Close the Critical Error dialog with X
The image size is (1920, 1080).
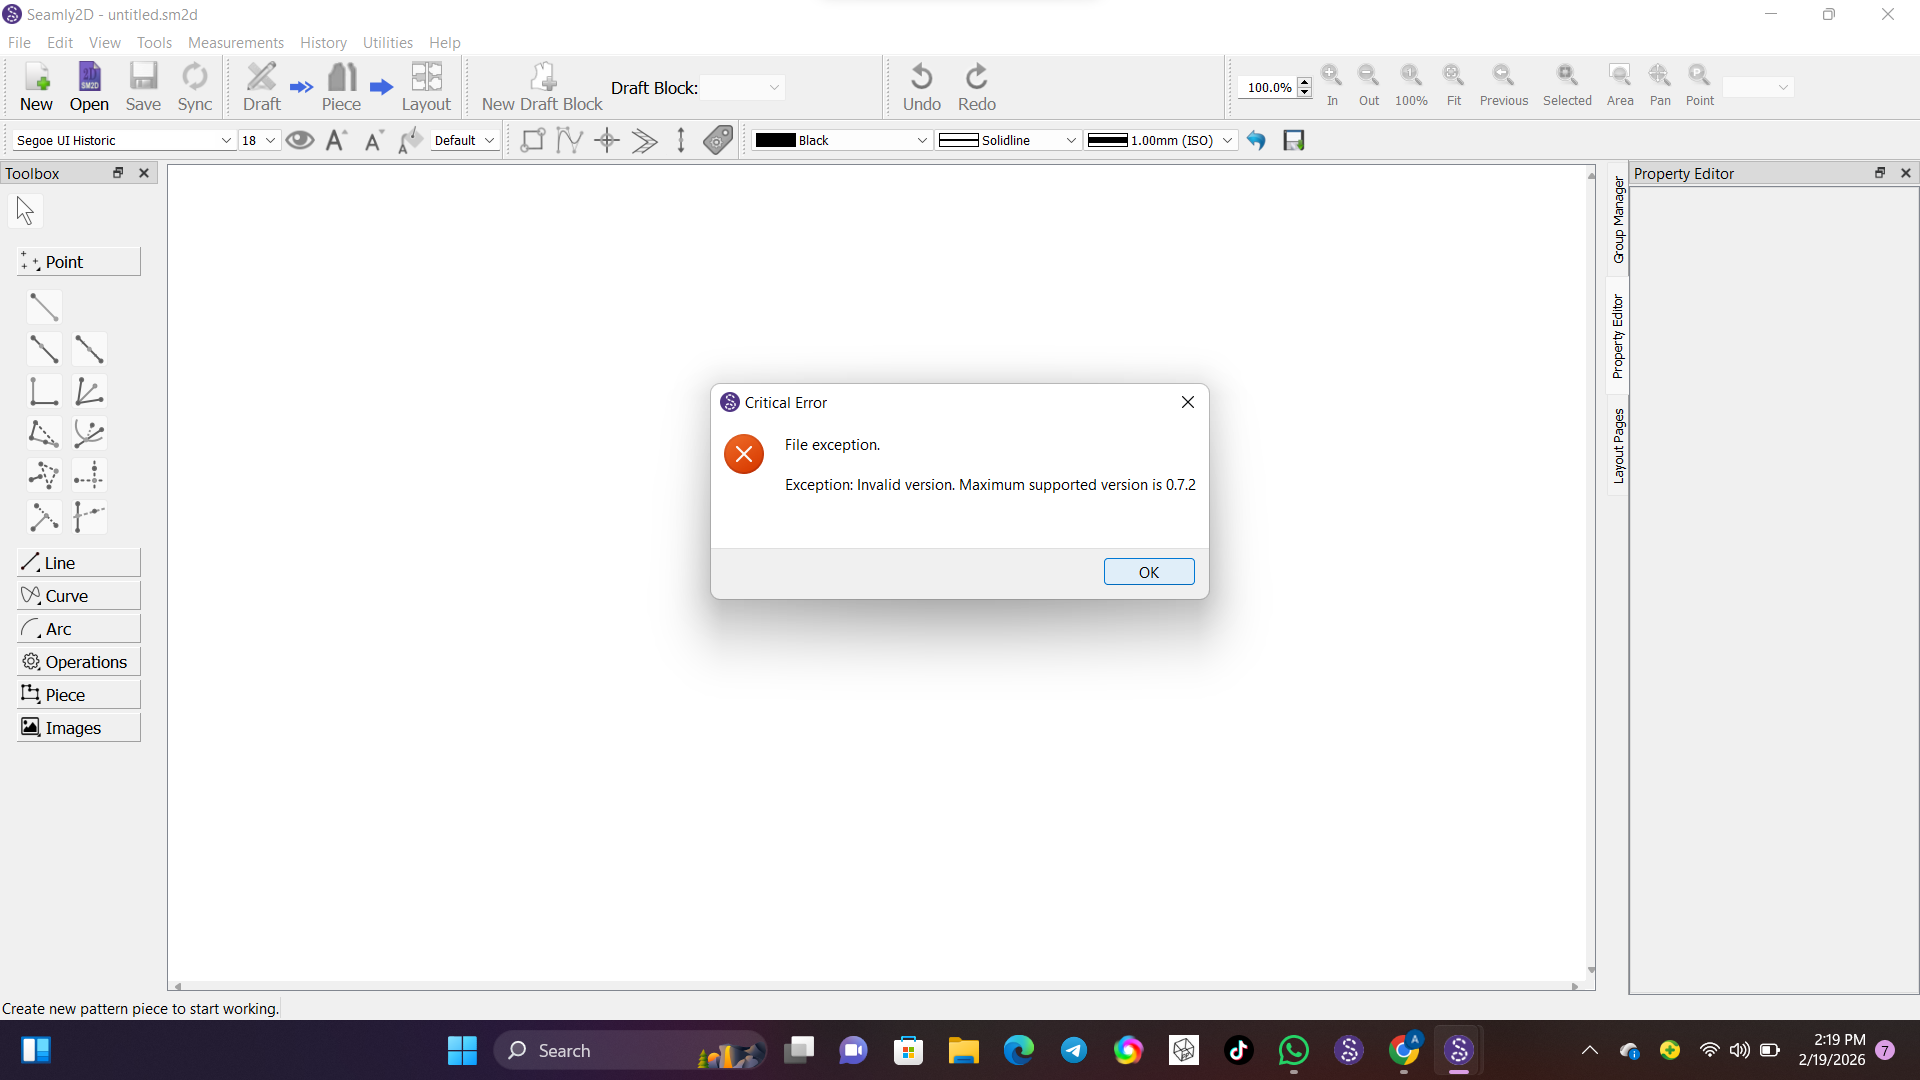[x=1187, y=402]
